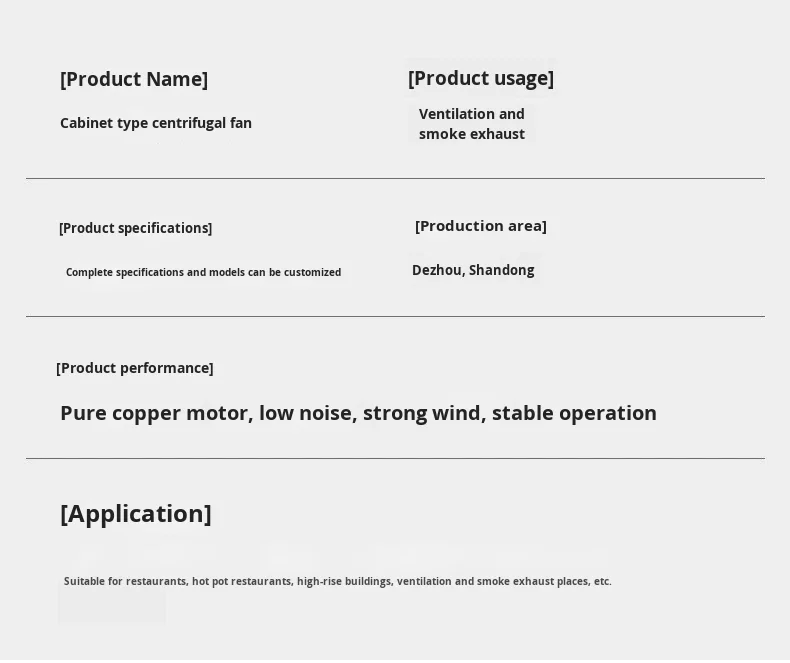The image size is (790, 663).
Task: Click 'hot pot restaurants' in application text
Action: coord(240,581)
